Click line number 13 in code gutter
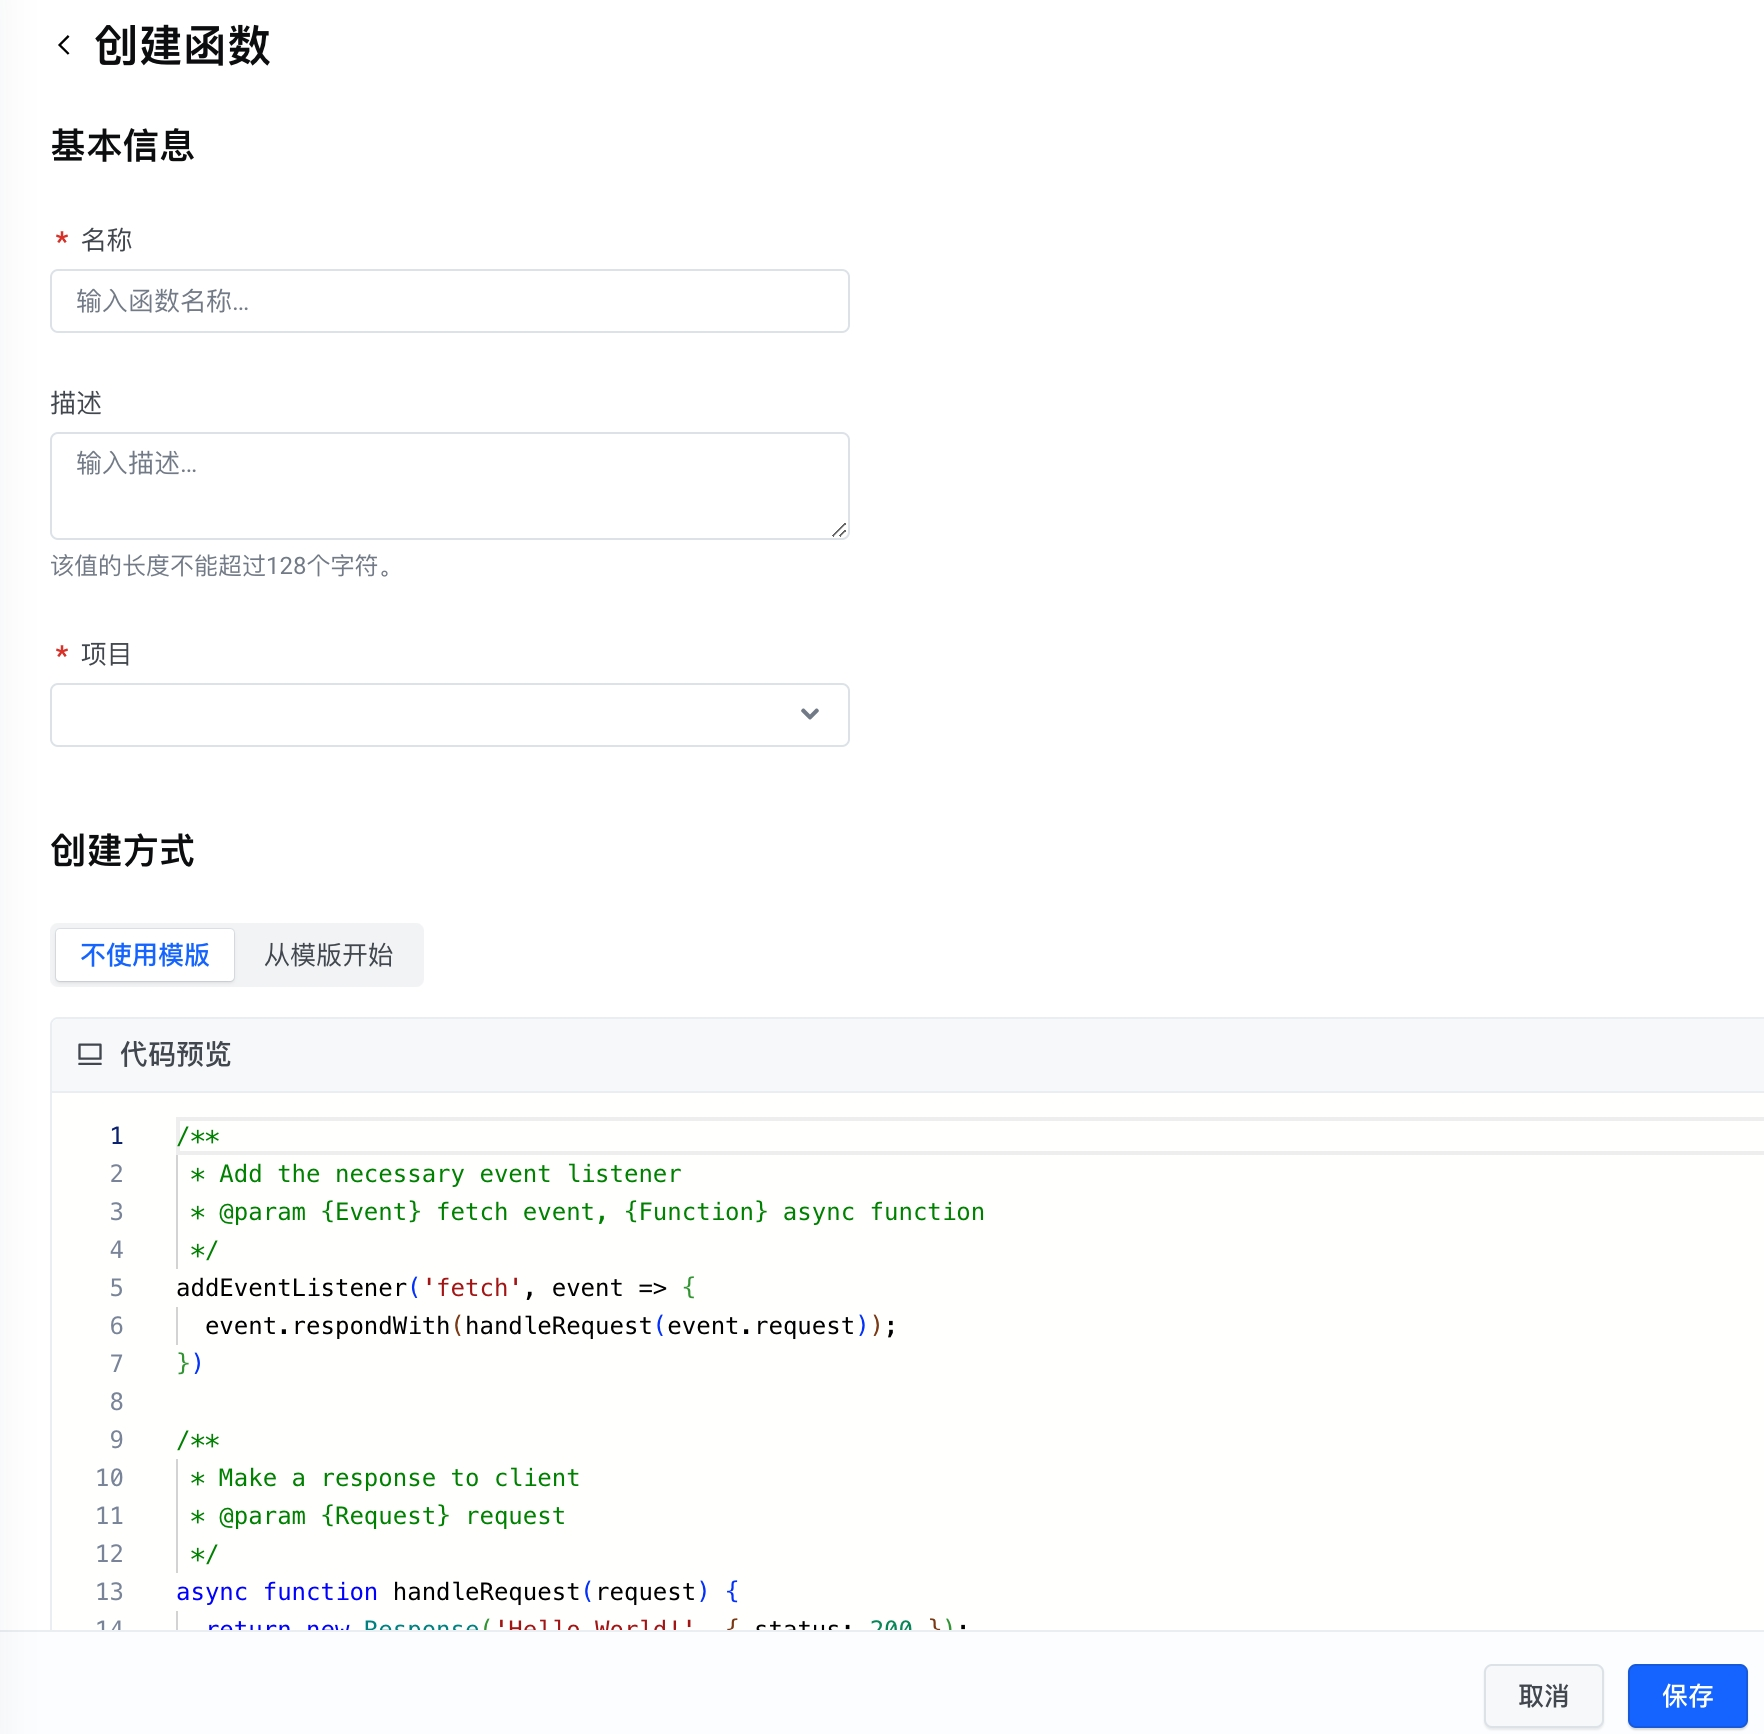The width and height of the screenshot is (1764, 1734). tap(110, 1592)
